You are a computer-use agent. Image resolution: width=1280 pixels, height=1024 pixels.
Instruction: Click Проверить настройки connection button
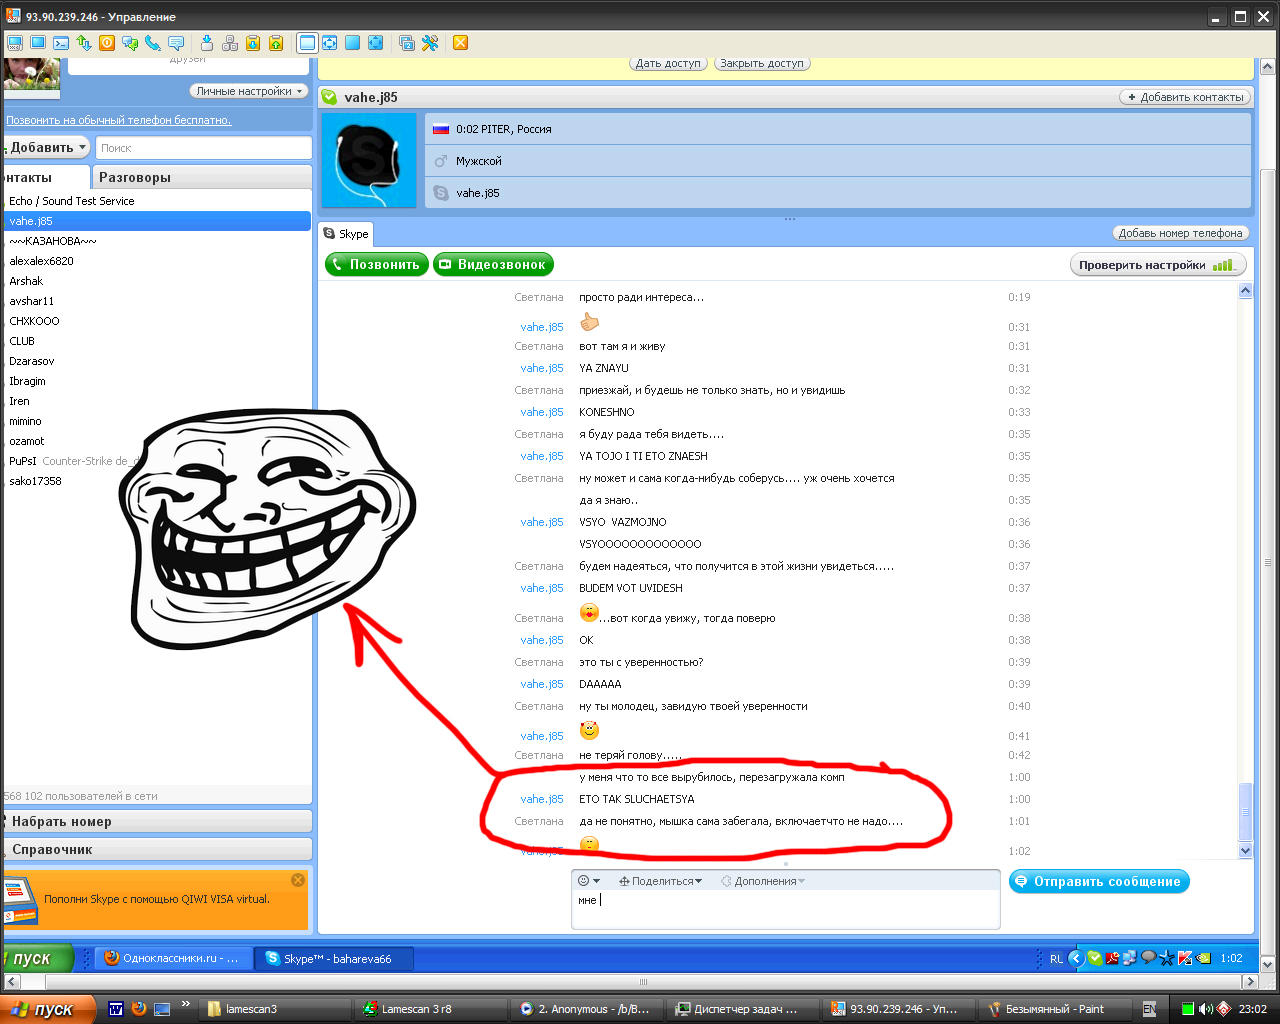tap(1157, 265)
